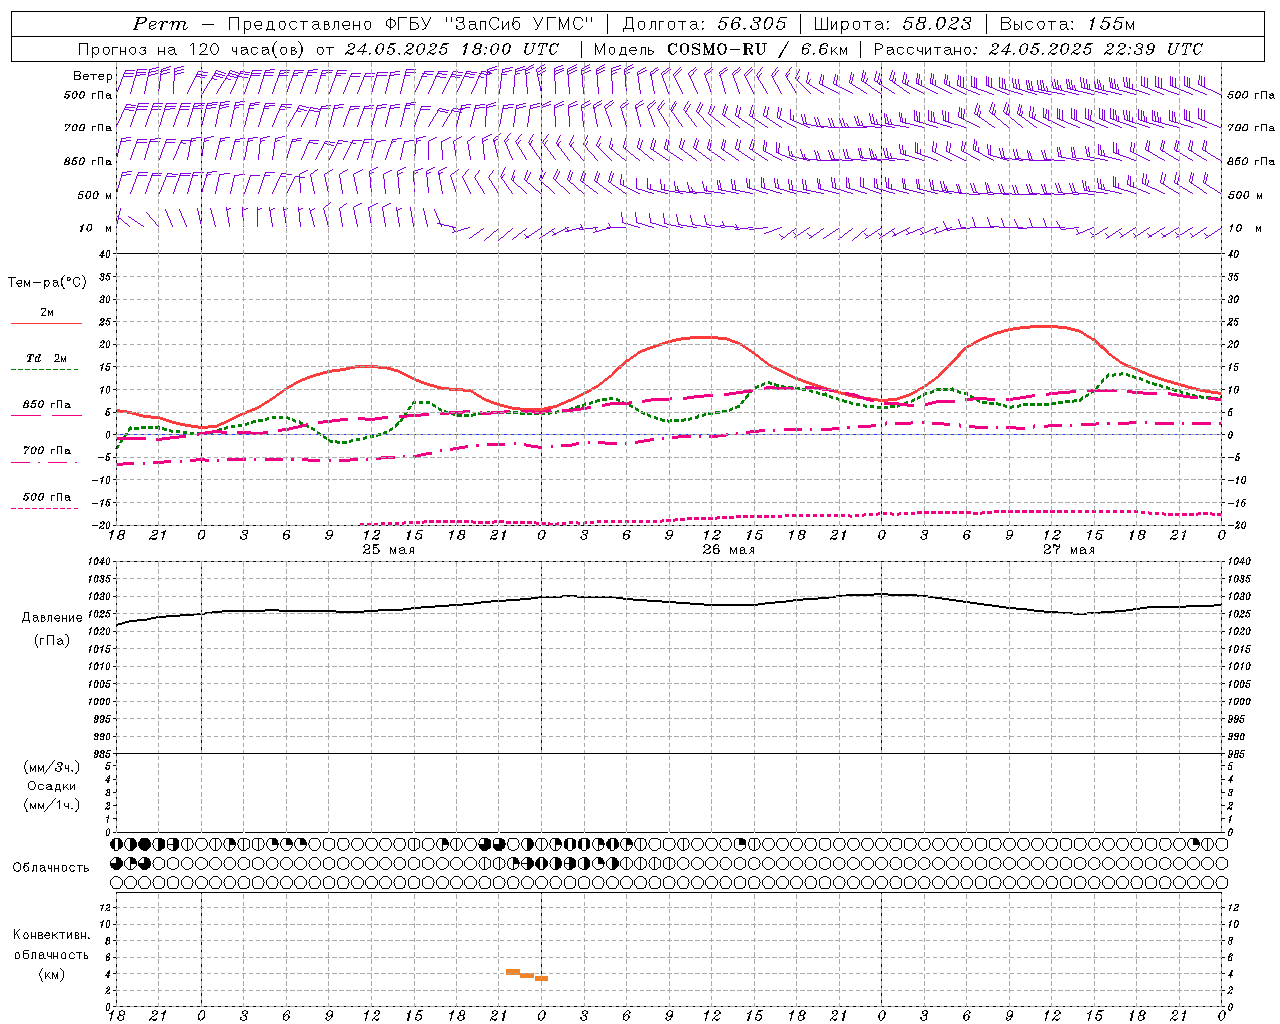
Task: Click the "(мм/1ч.)" precipitation unit label
Action: (52, 805)
